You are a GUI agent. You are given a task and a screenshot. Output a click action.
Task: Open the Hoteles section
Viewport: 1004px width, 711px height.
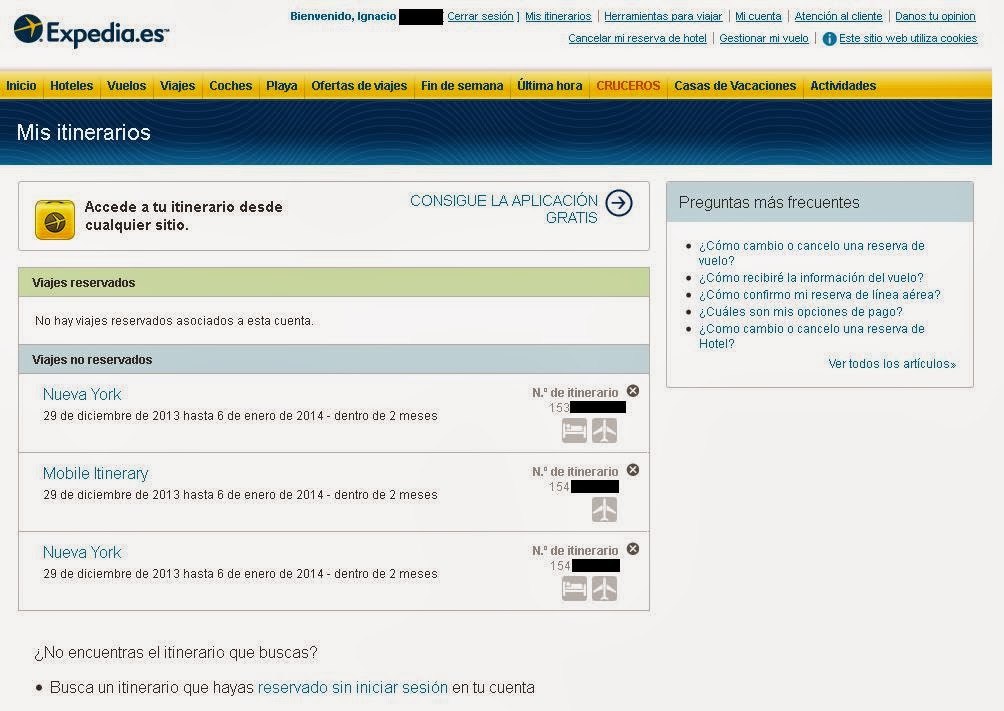(71, 86)
